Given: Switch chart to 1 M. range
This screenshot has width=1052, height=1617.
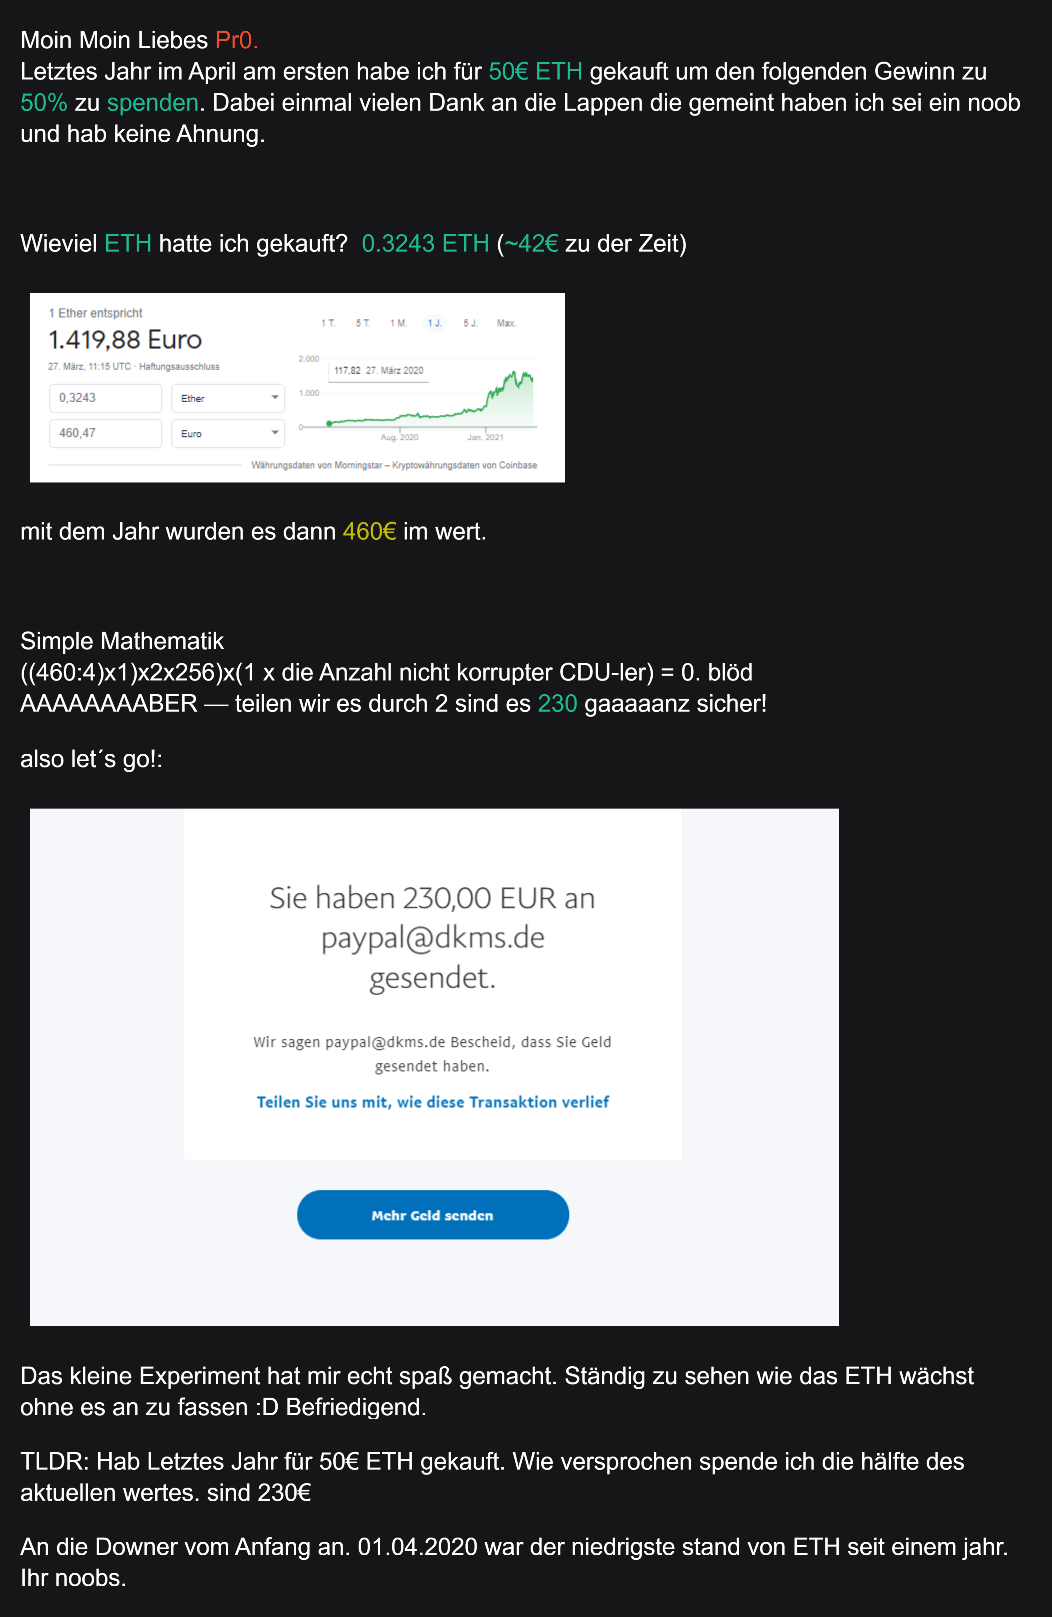Looking at the screenshot, I should (399, 323).
